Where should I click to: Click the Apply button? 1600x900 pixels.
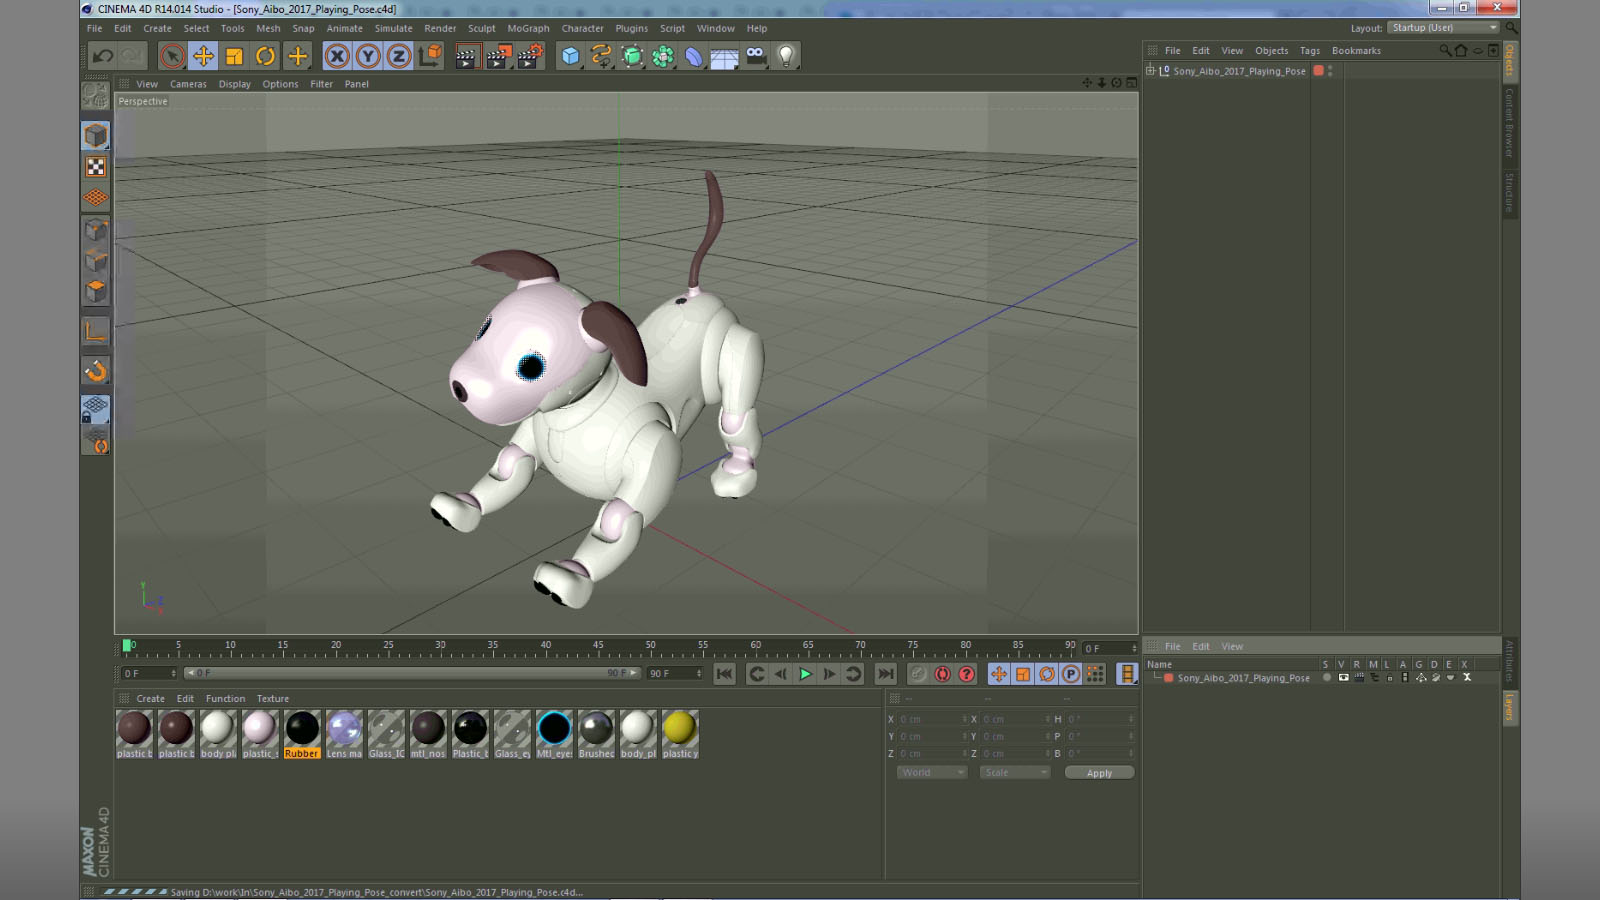coord(1099,773)
